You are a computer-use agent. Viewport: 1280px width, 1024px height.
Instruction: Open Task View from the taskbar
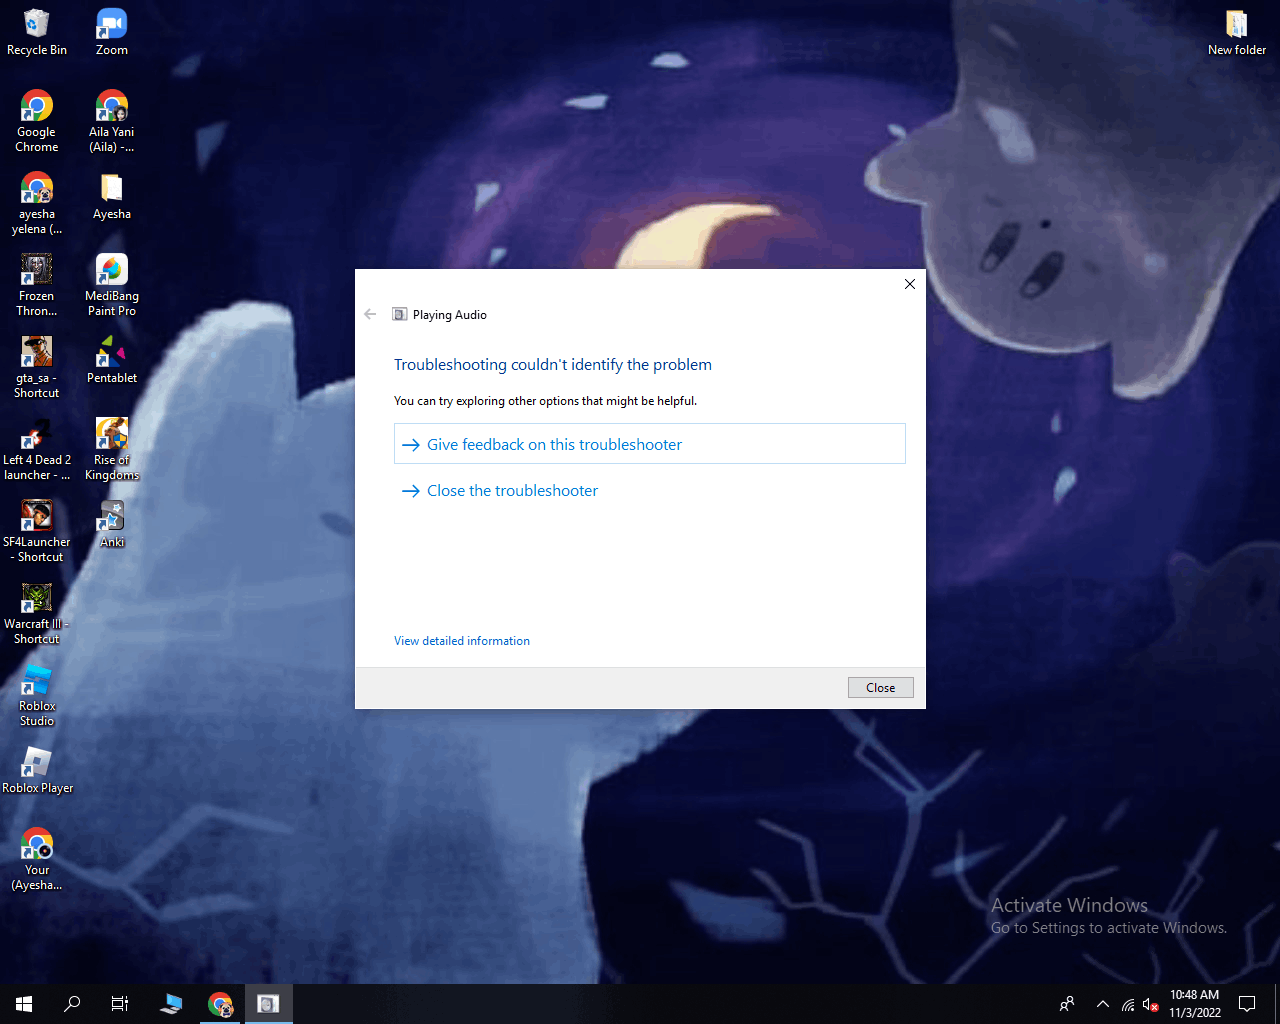point(120,1004)
